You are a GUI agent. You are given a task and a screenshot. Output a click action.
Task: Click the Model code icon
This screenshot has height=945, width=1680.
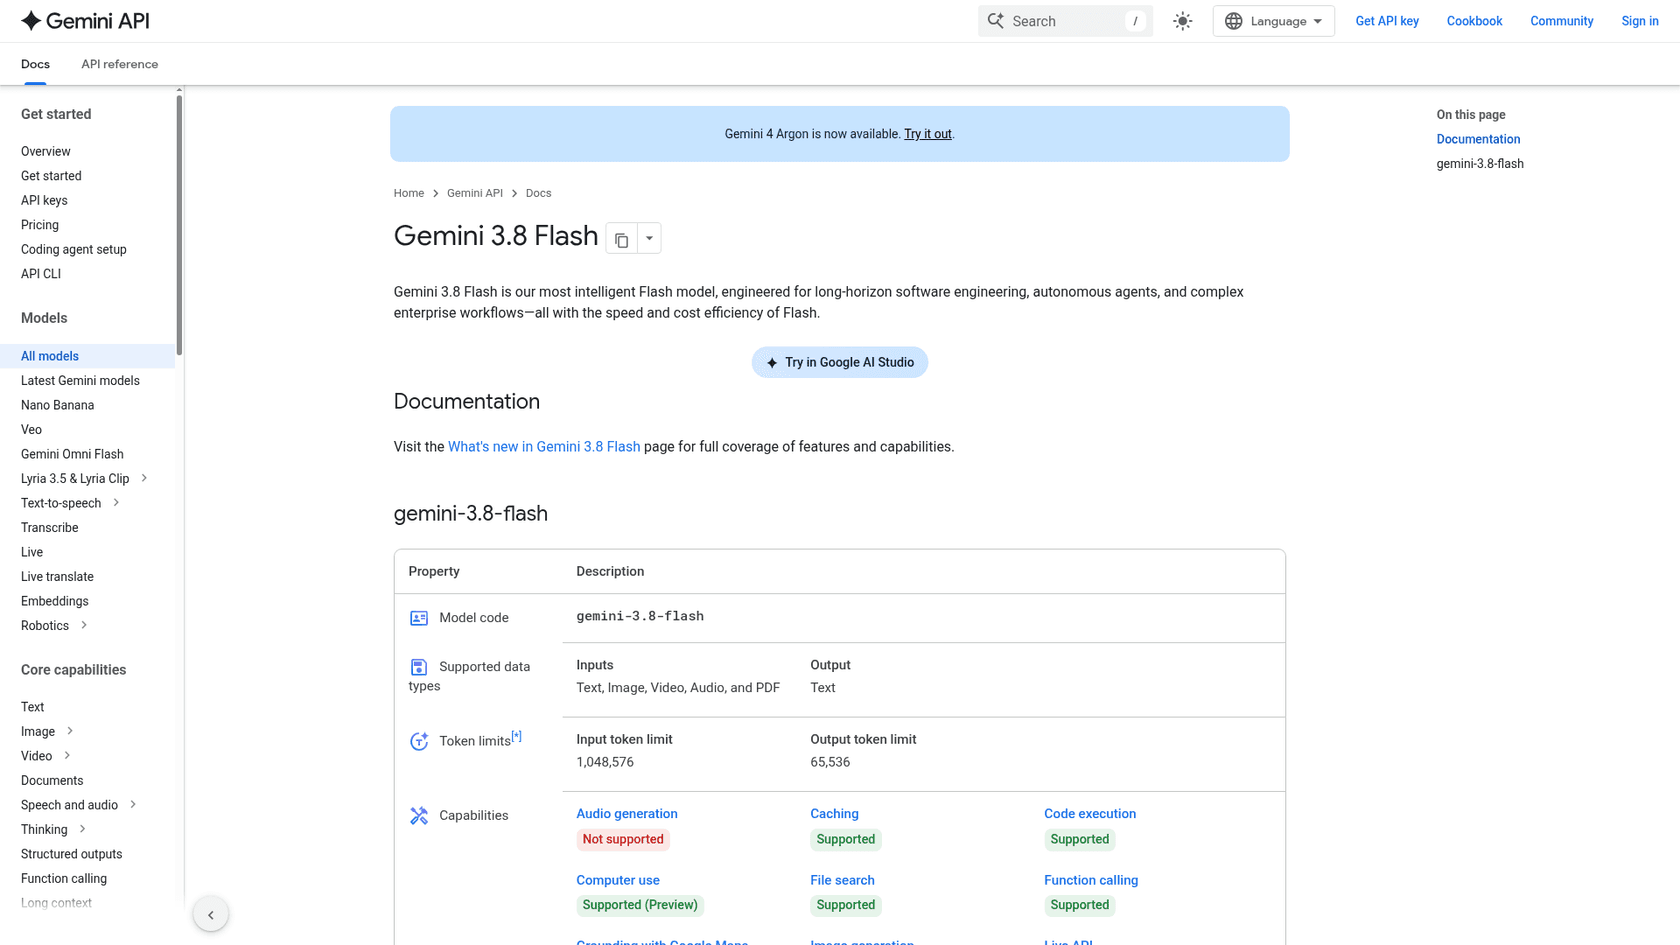pyautogui.click(x=419, y=618)
